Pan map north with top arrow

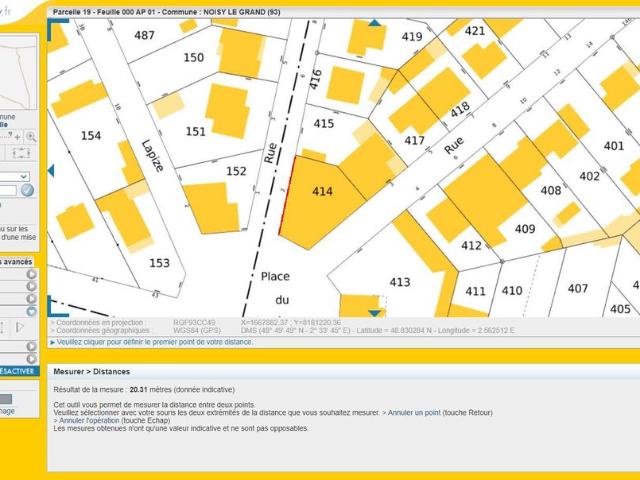click(x=375, y=23)
